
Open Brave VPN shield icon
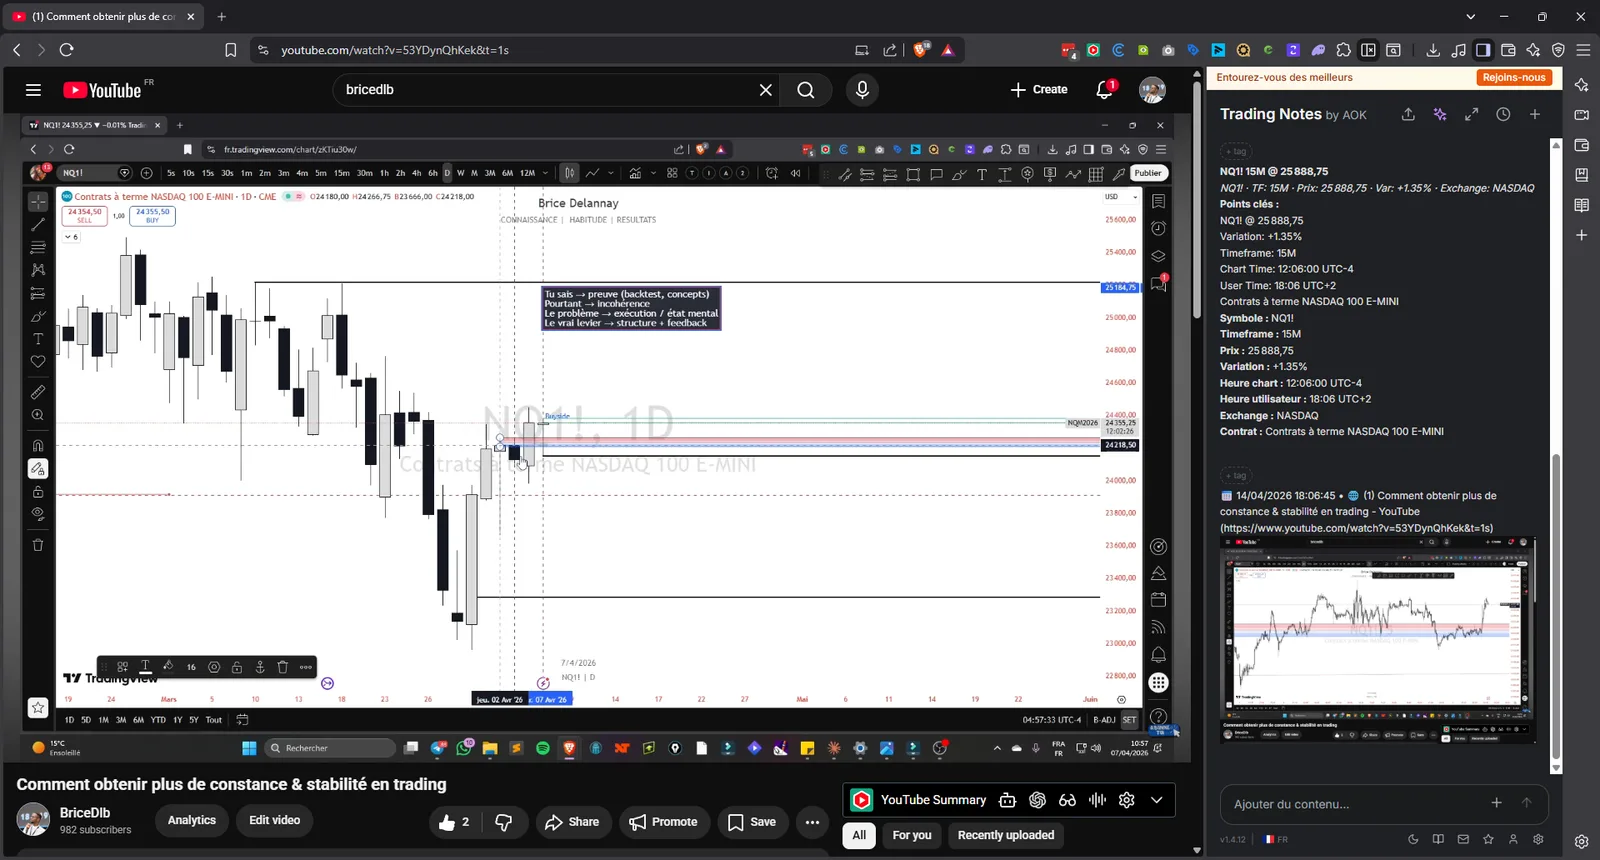point(1558,50)
